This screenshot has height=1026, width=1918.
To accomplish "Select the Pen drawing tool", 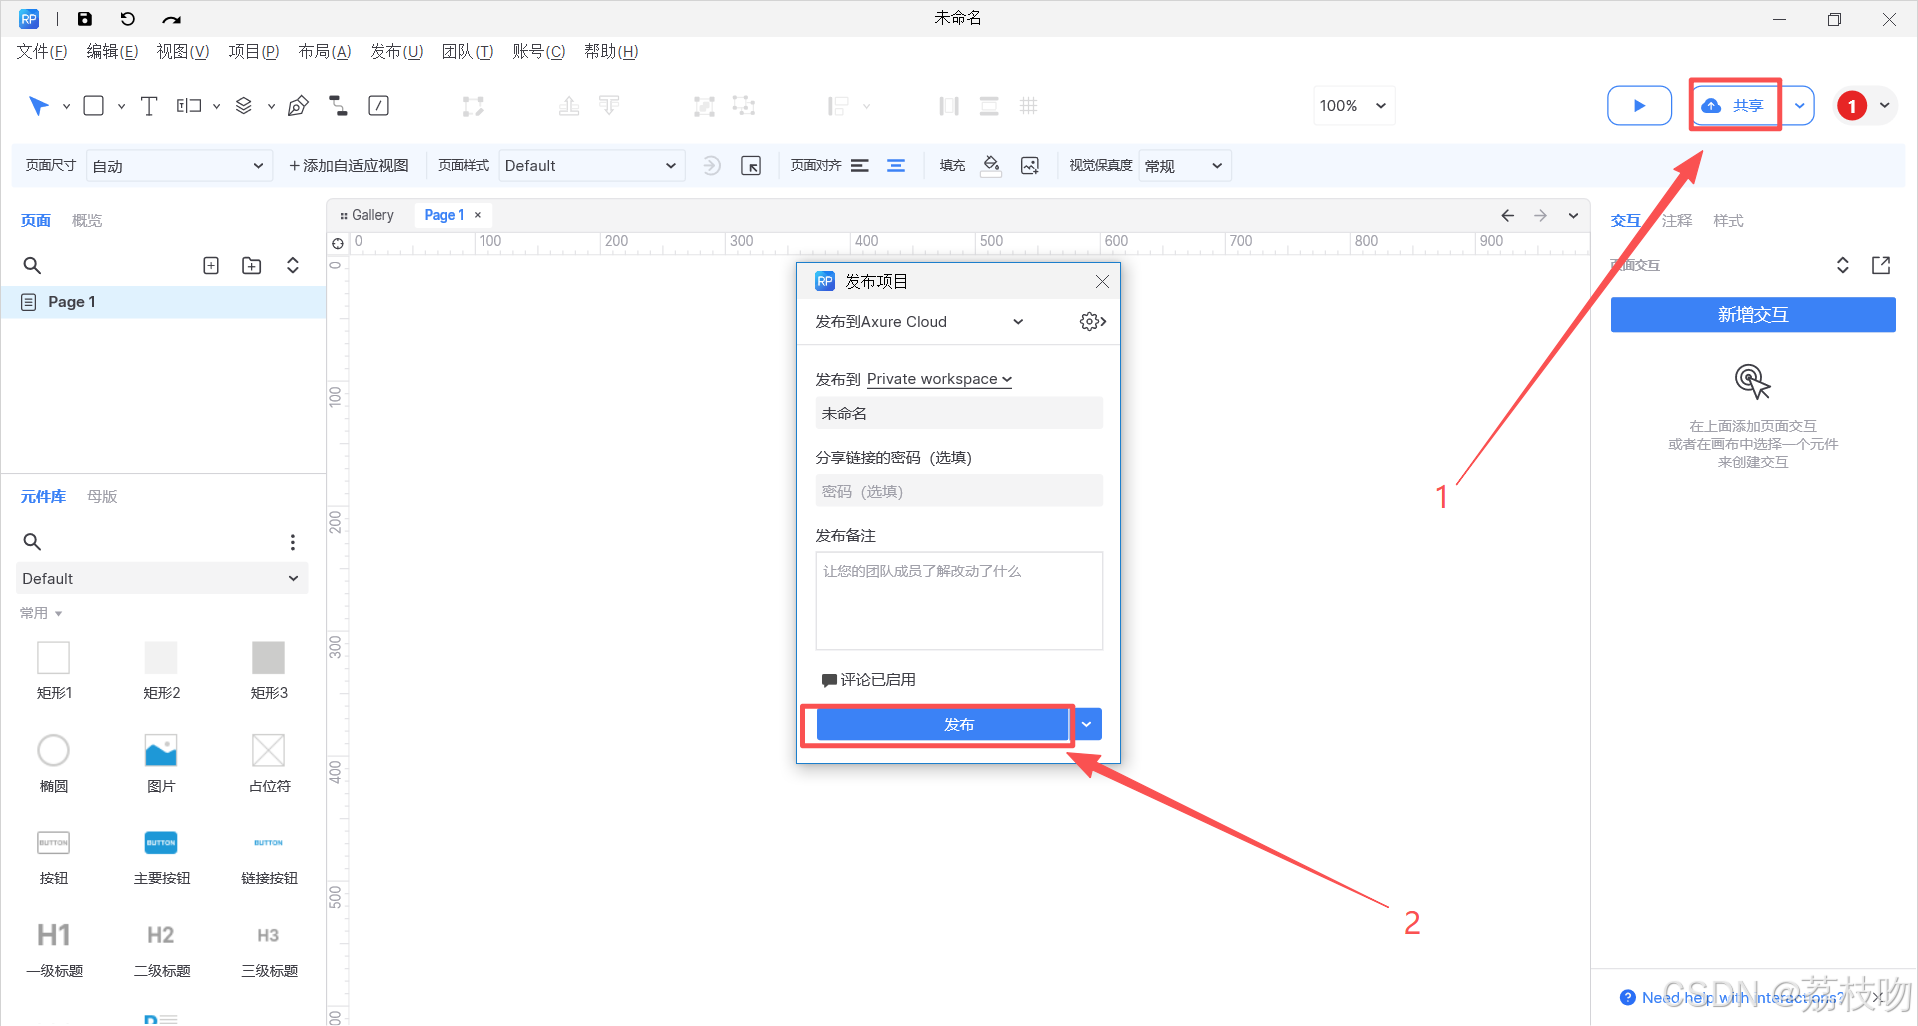I will click(x=298, y=106).
